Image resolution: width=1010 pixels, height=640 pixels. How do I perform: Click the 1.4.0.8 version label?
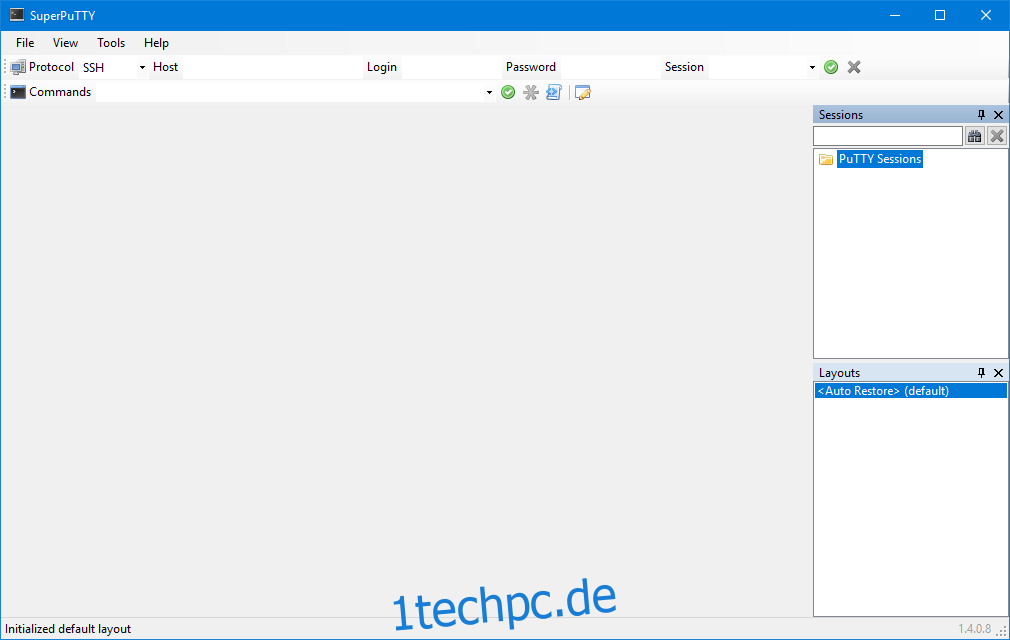[974, 629]
